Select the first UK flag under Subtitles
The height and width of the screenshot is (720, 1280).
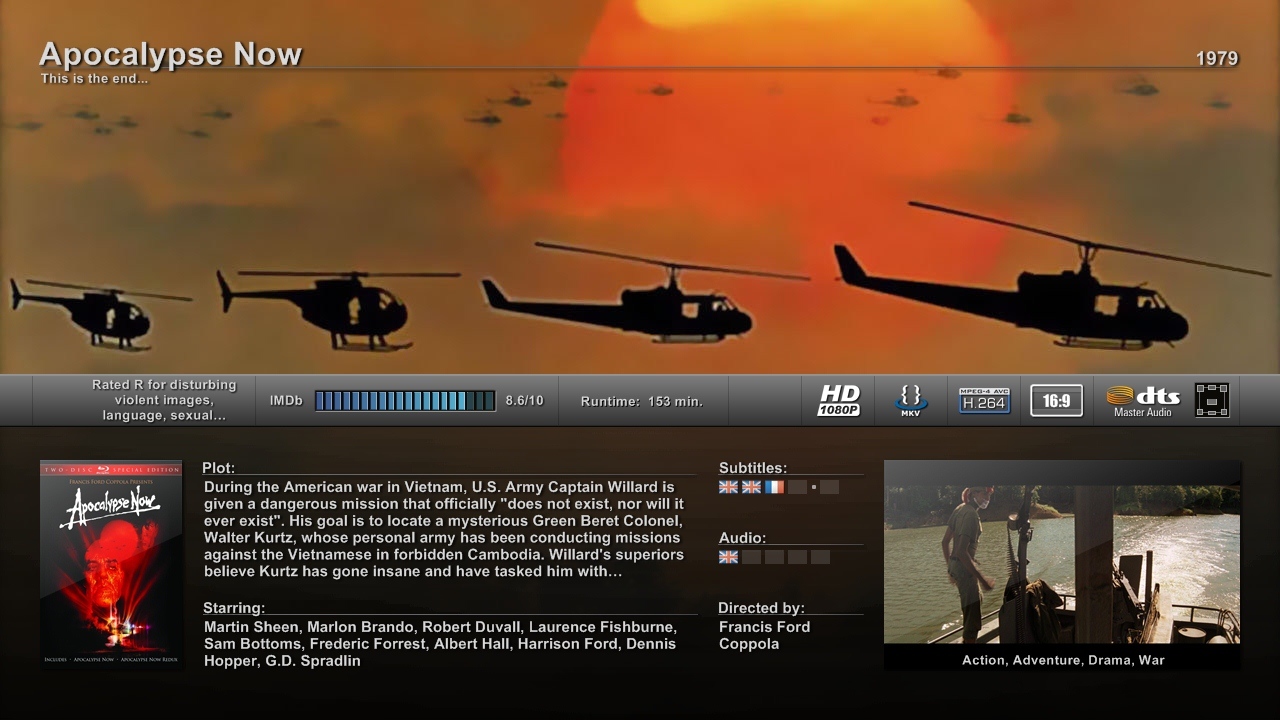tap(728, 487)
